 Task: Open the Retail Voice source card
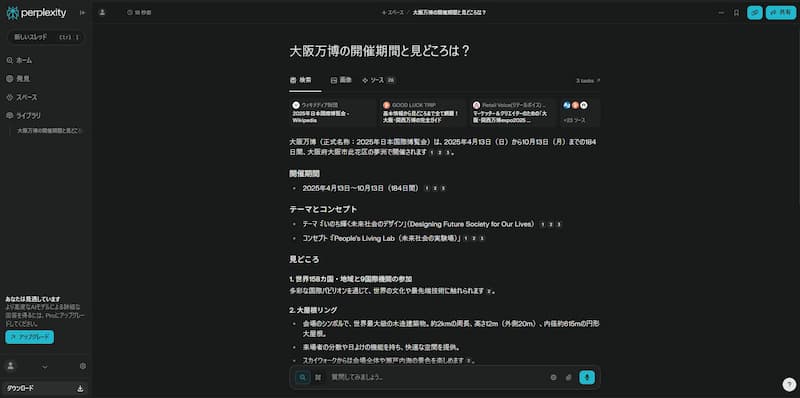tap(512, 113)
